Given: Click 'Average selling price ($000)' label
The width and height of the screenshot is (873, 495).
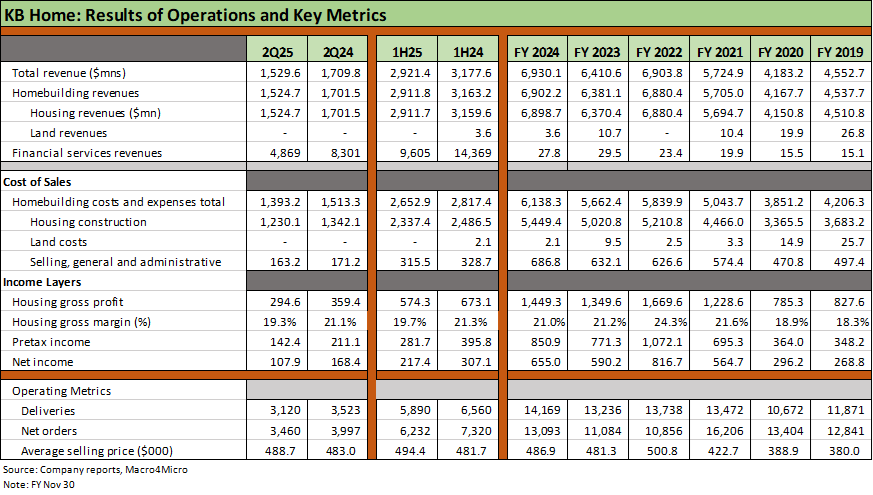Looking at the screenshot, I should click(x=97, y=452).
